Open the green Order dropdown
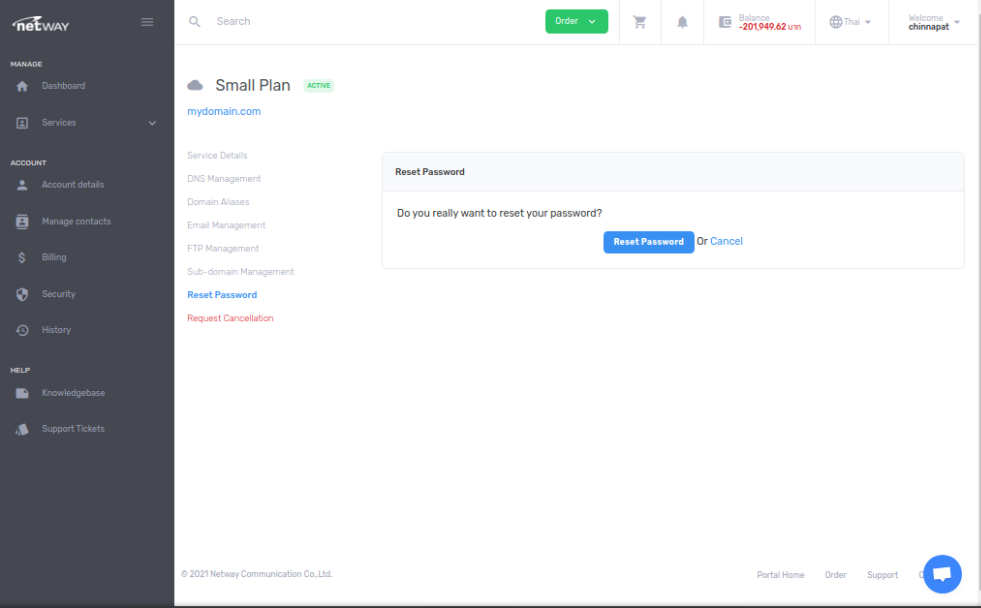Image resolution: width=981 pixels, height=608 pixels. click(x=576, y=21)
